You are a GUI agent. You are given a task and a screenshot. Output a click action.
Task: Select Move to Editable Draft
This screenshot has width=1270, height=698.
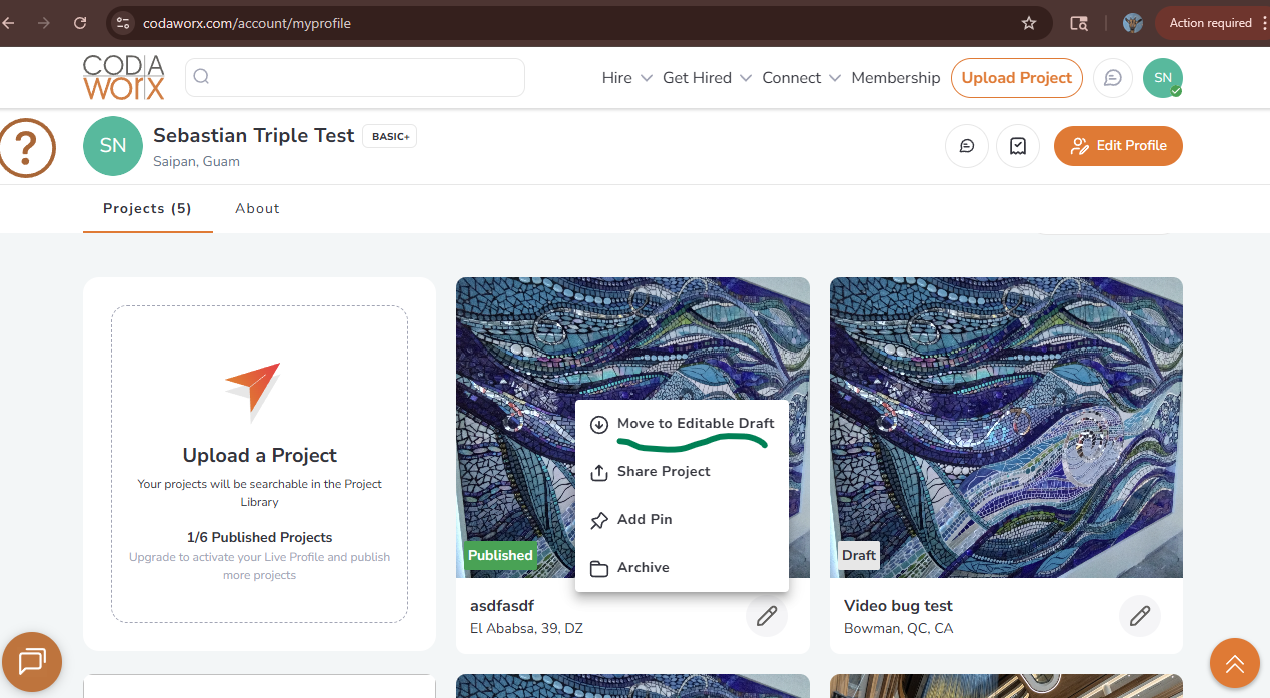(x=695, y=424)
